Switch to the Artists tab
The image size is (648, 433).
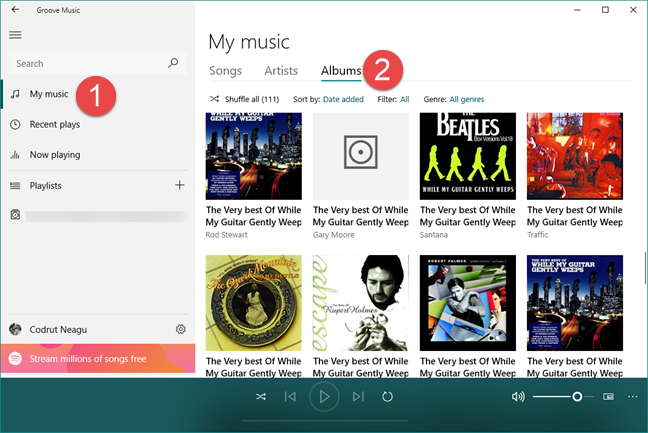[x=281, y=71]
